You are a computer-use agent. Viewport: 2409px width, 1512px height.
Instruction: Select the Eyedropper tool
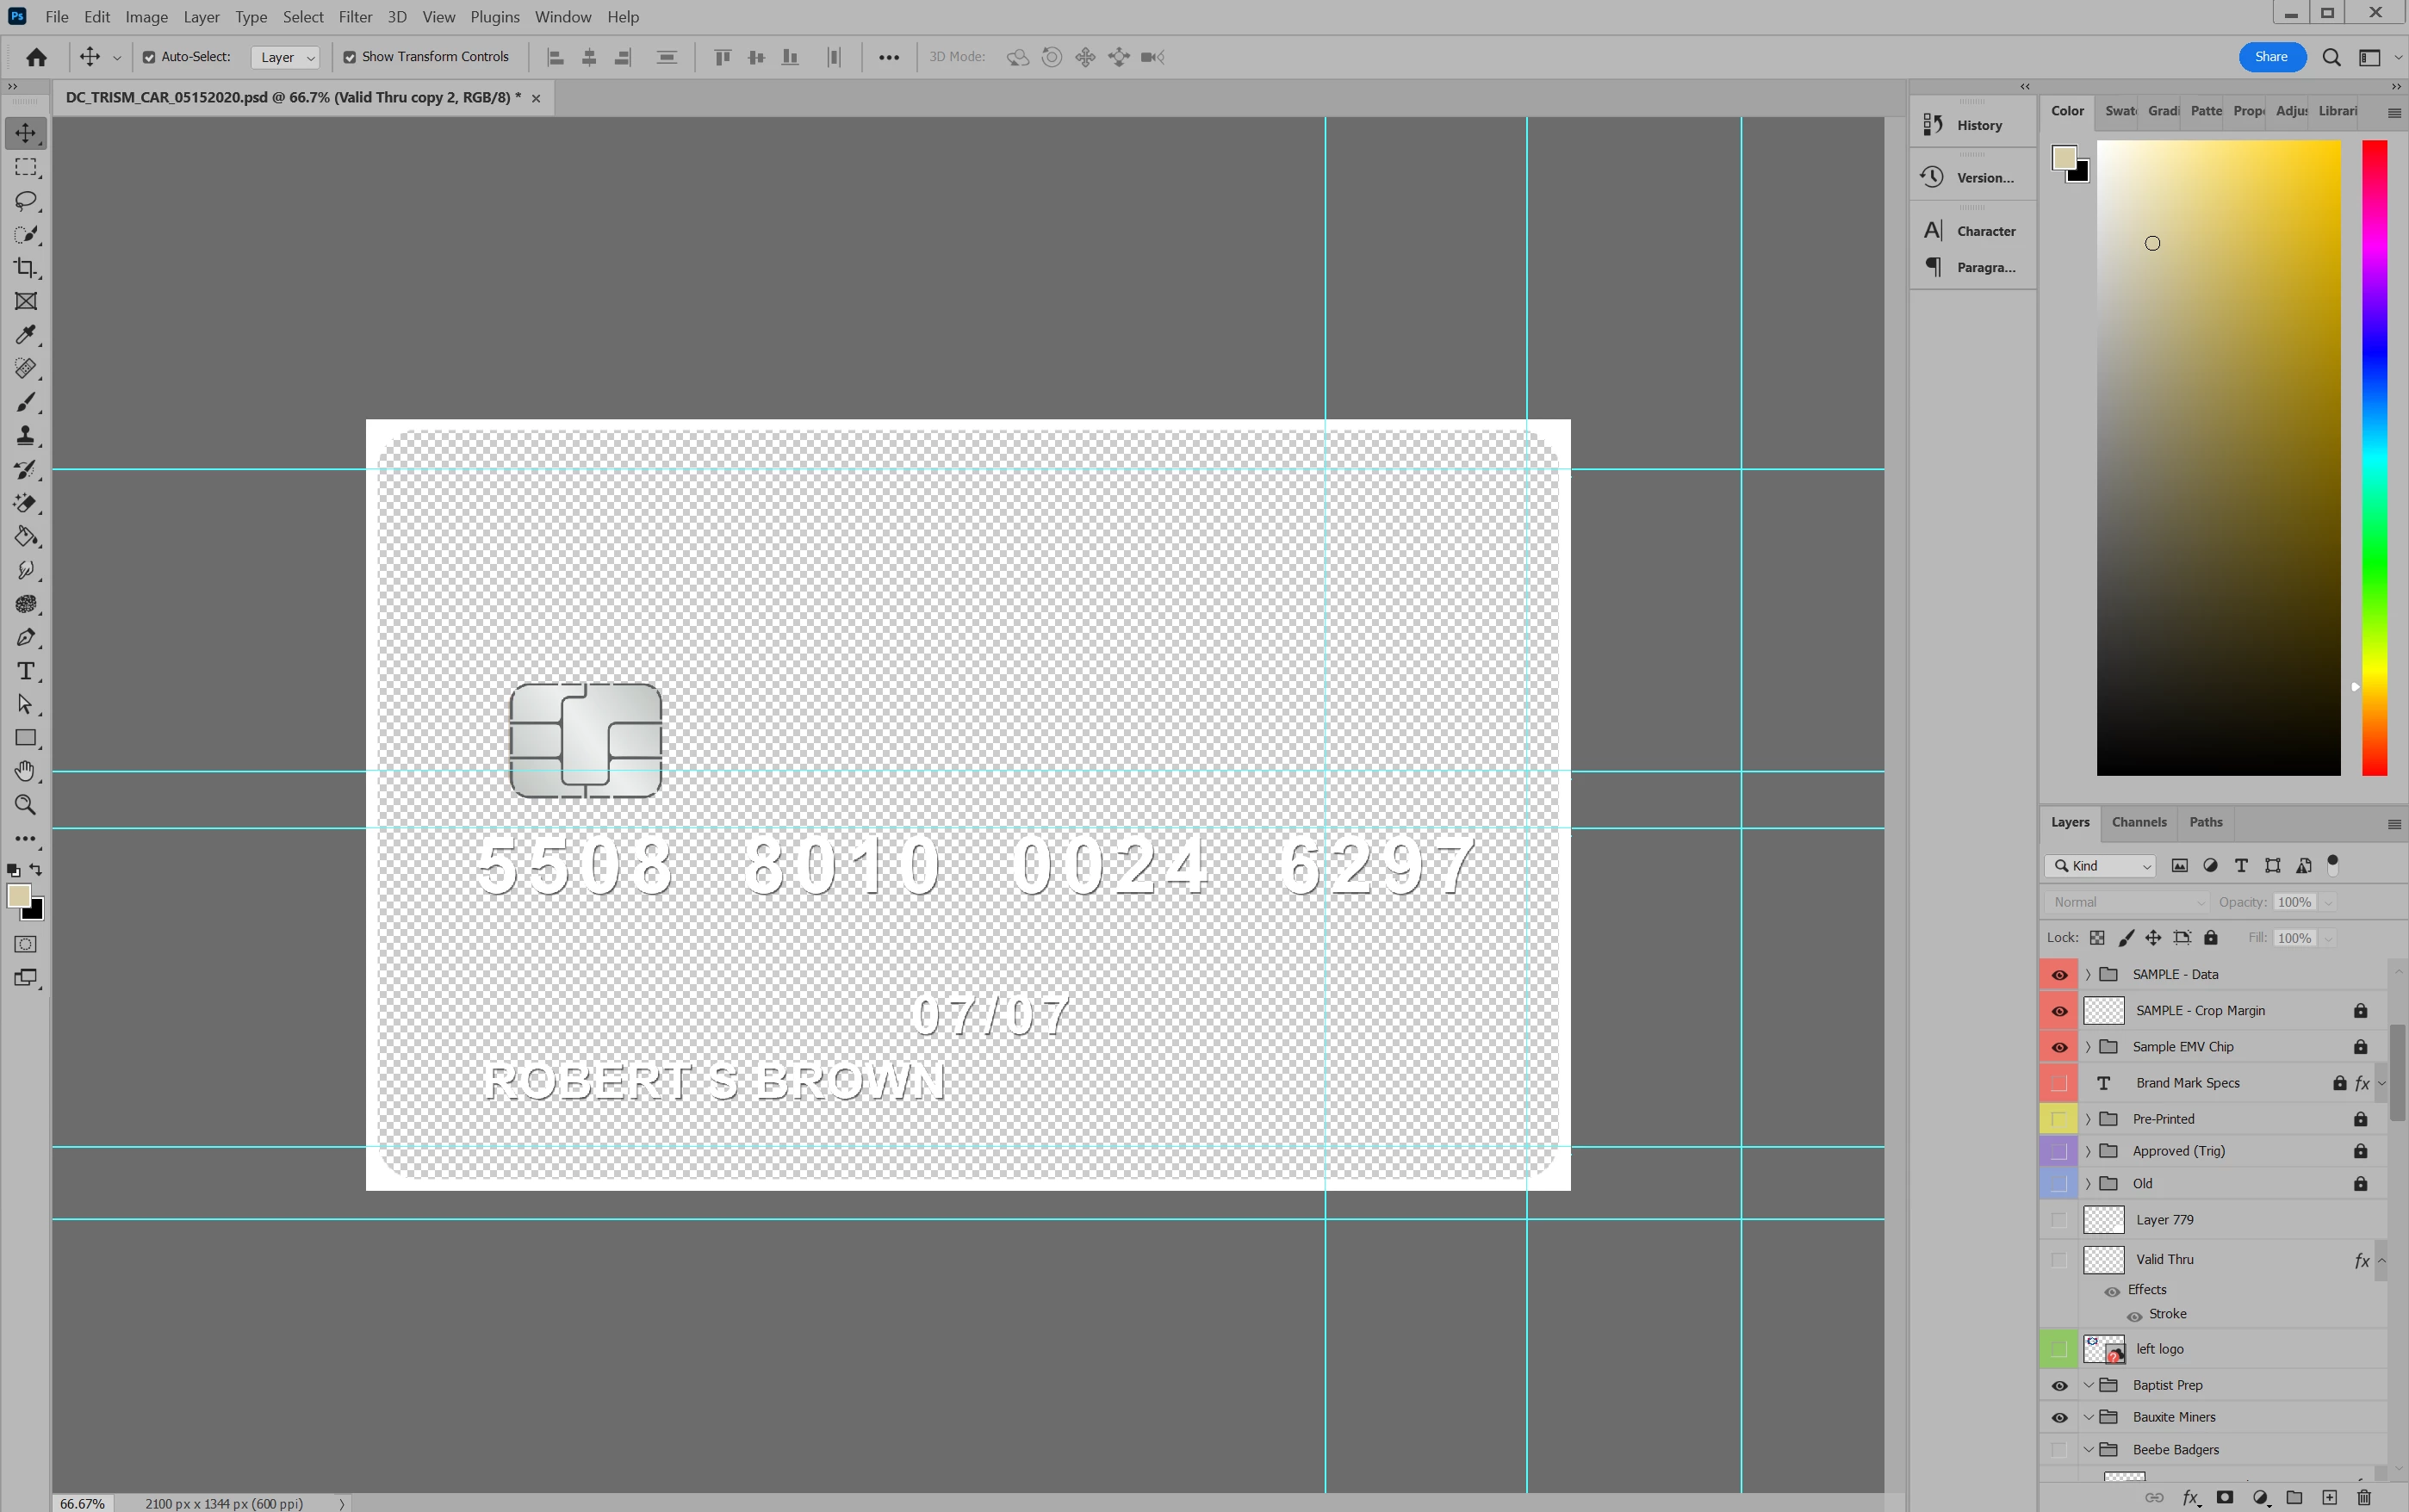(26, 335)
